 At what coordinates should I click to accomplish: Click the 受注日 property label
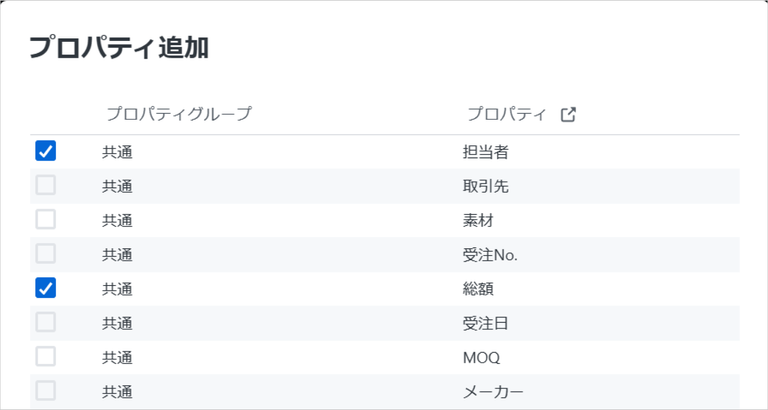coord(485,324)
